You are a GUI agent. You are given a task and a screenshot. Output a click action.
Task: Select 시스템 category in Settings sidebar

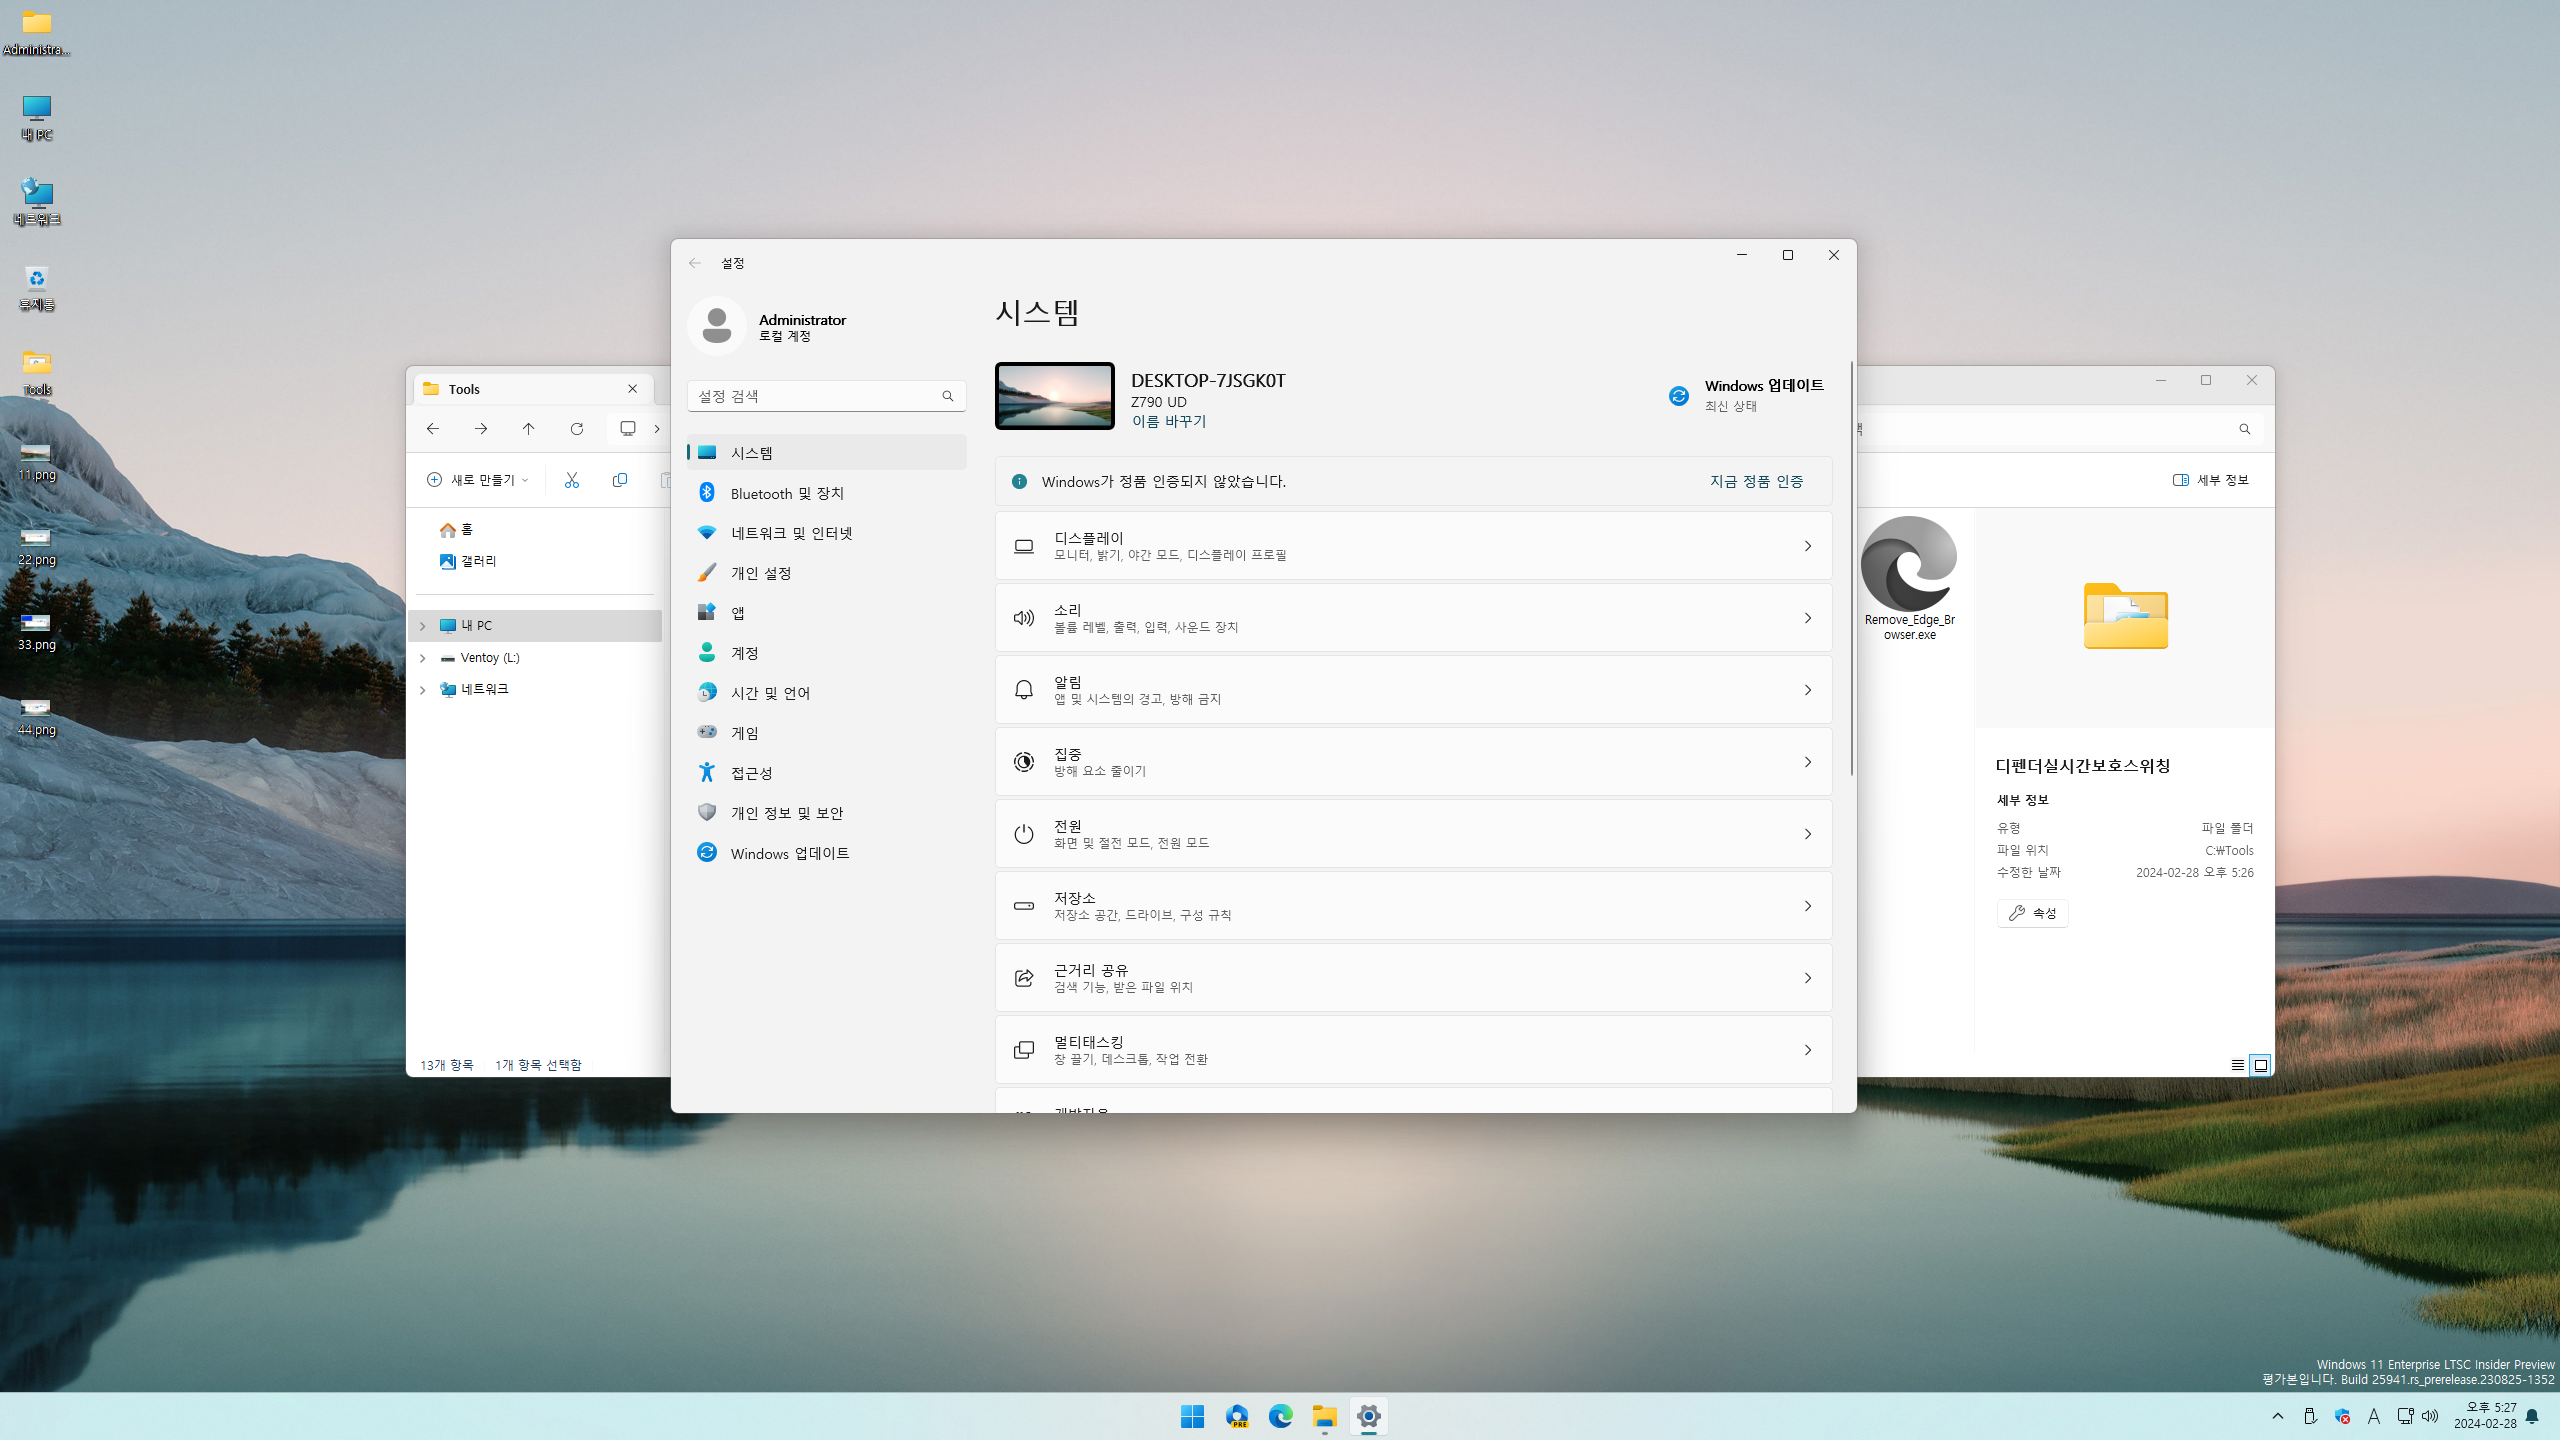[826, 453]
